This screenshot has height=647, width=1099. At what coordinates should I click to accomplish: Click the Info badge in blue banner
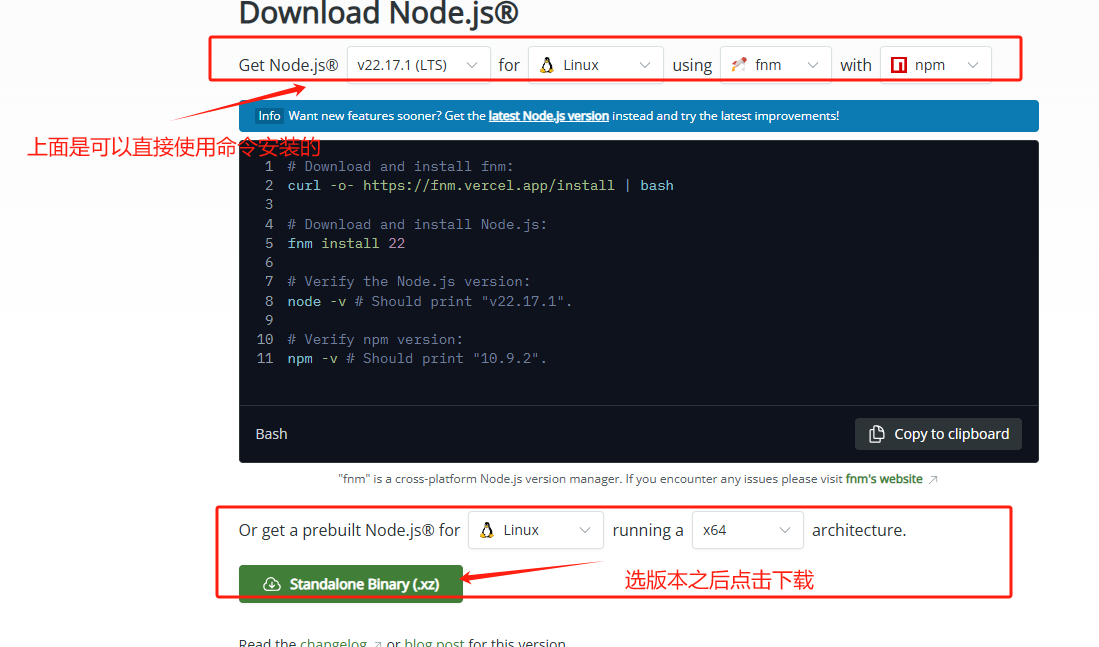(269, 116)
